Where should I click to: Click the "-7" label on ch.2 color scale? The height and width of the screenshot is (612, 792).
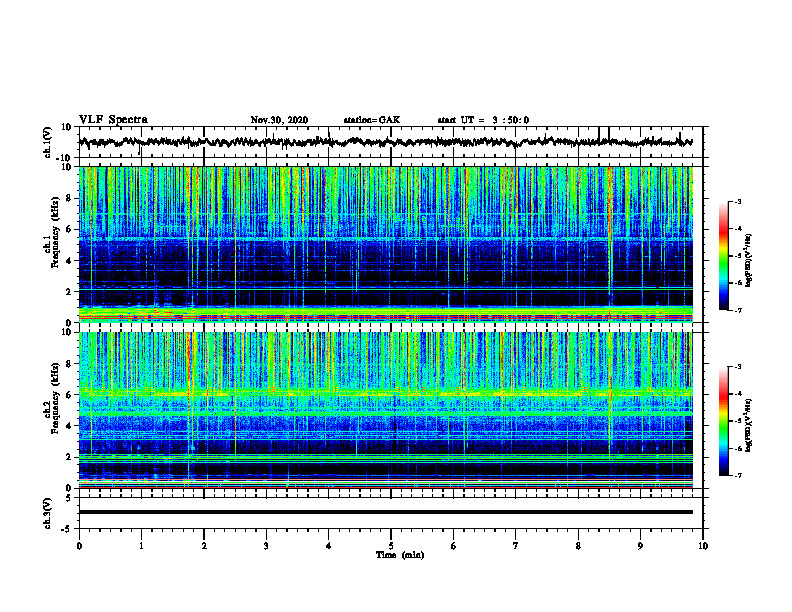[737, 476]
